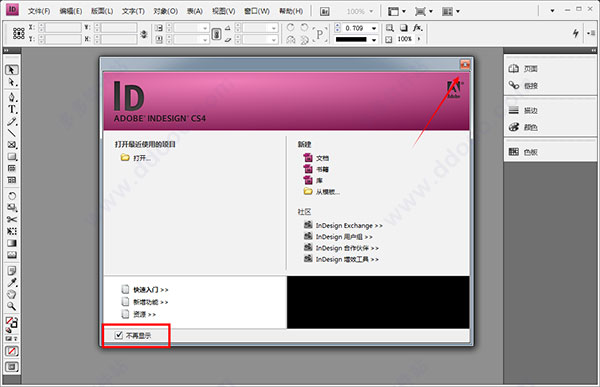The image size is (600, 387).
Task: Open the stroke weight 0.709 dropdown
Action: (374, 28)
